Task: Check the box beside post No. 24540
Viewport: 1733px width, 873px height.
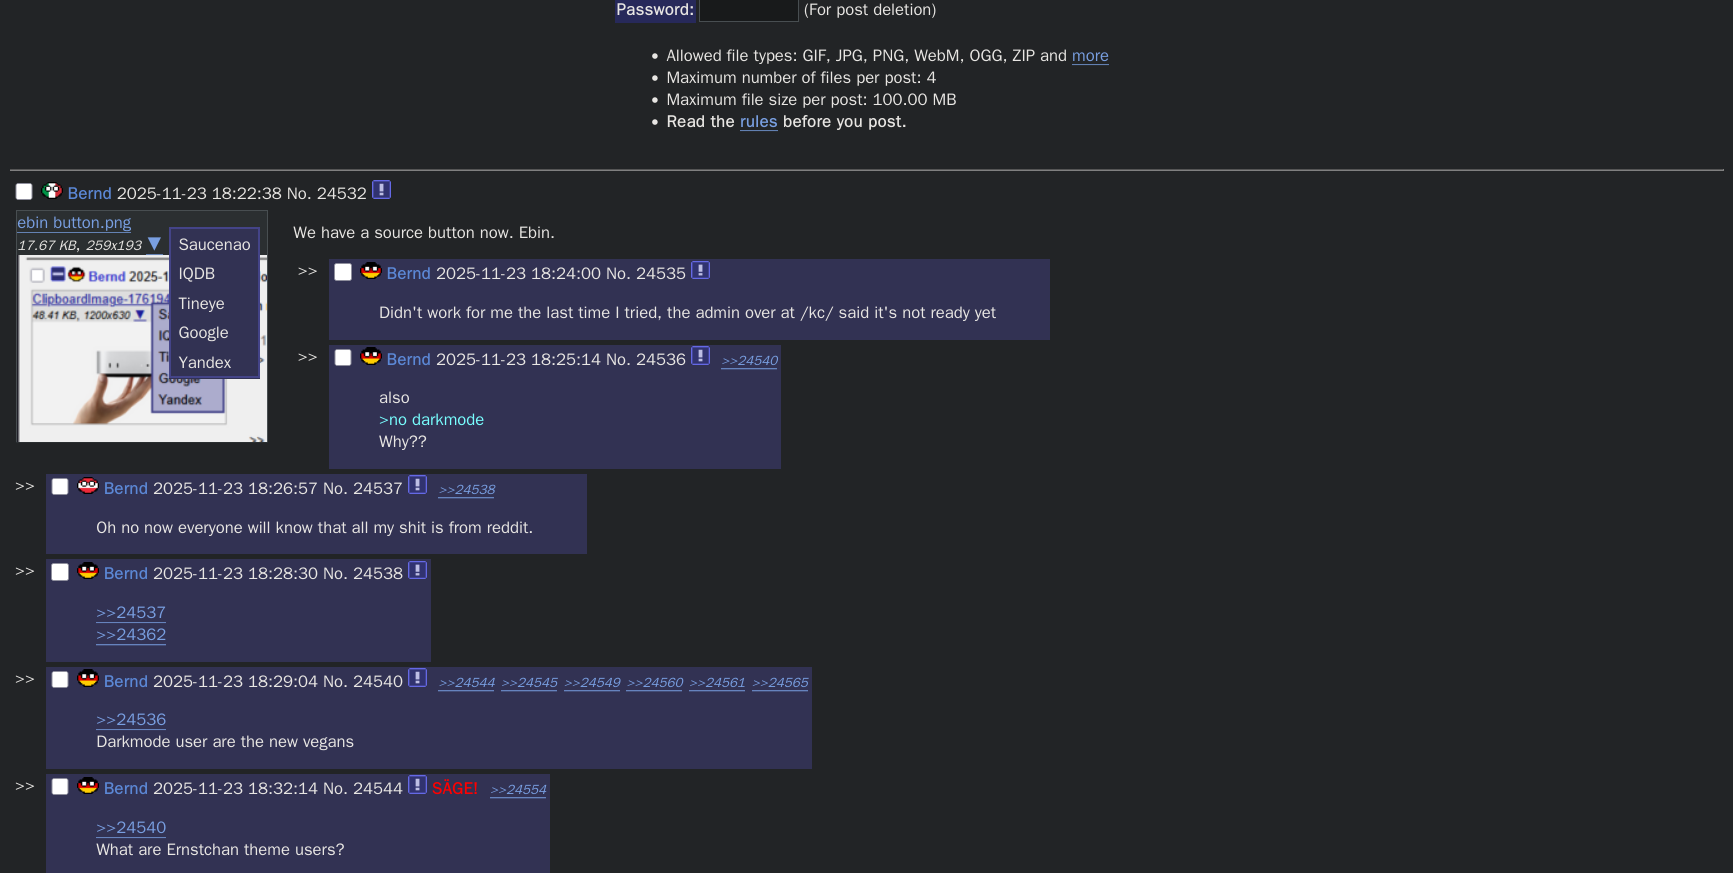Action: click(x=60, y=680)
